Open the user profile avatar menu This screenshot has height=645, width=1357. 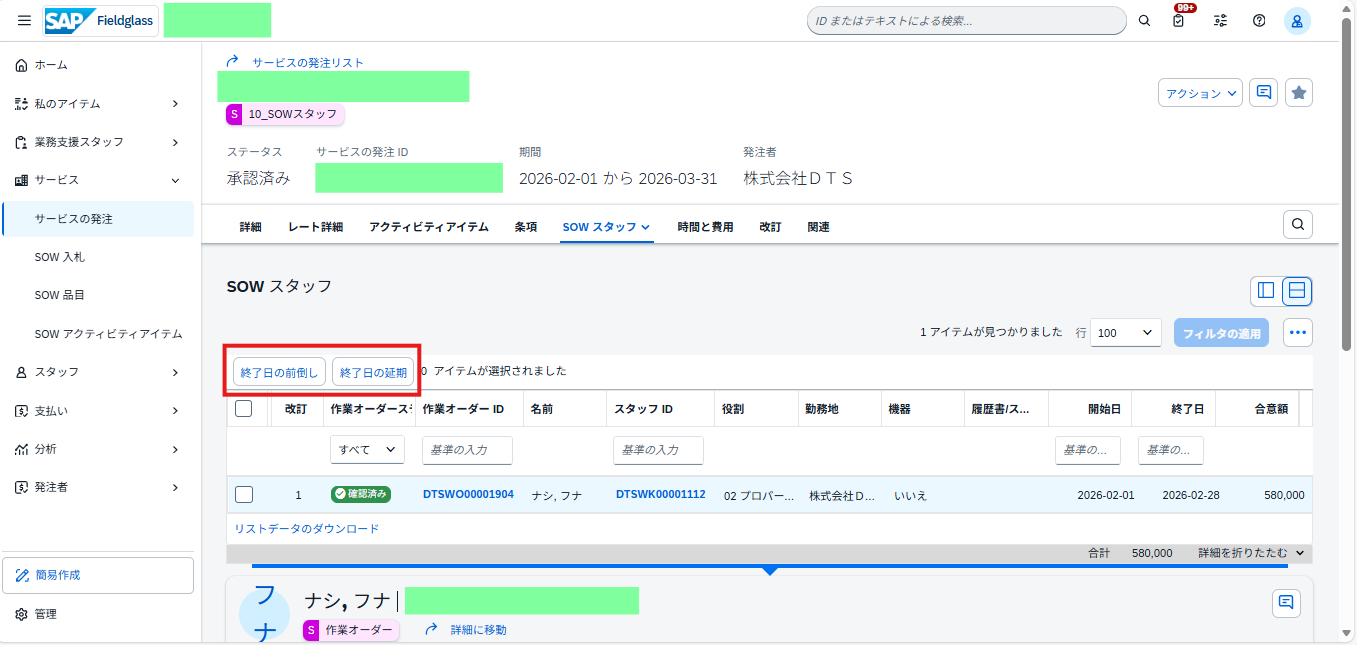pyautogui.click(x=1297, y=21)
